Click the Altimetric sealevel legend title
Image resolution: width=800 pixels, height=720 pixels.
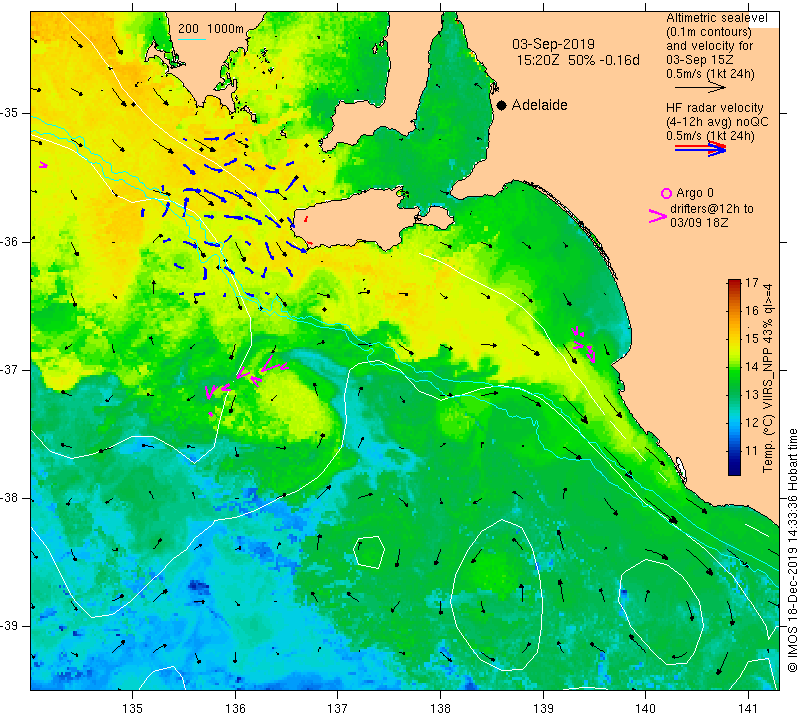tap(716, 18)
